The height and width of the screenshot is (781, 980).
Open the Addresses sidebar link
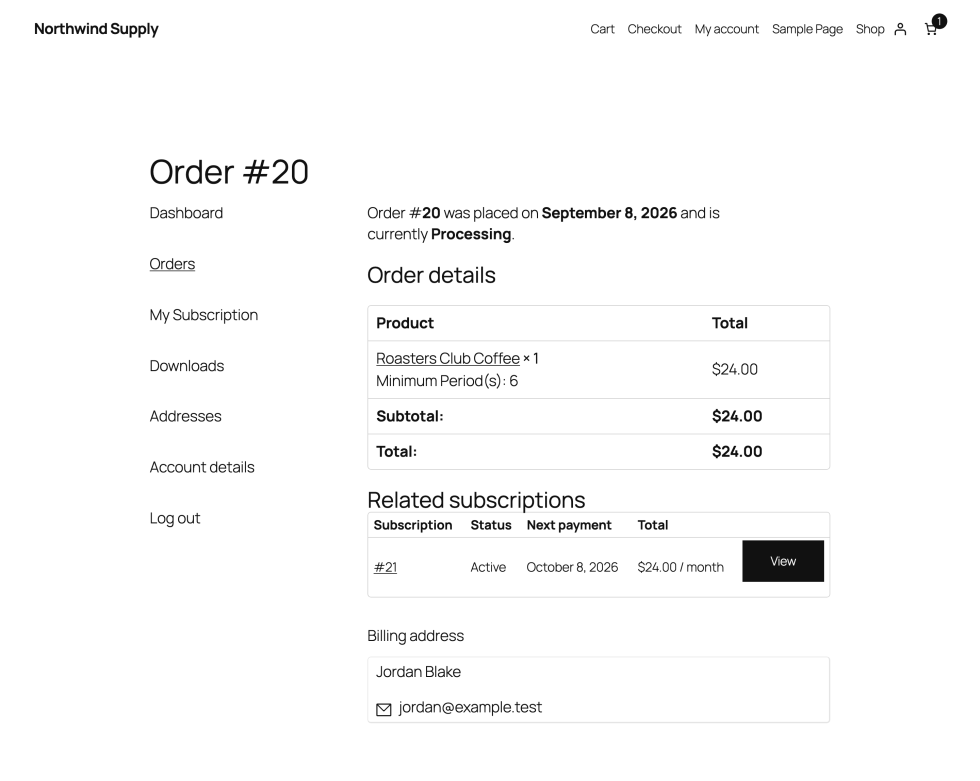pos(186,416)
